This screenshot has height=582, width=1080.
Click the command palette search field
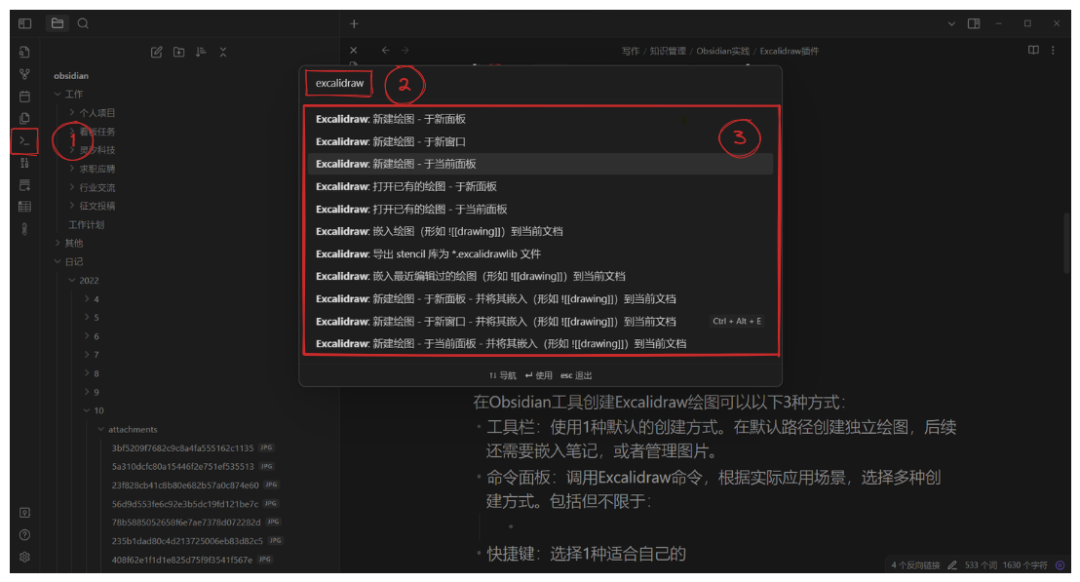(540, 83)
